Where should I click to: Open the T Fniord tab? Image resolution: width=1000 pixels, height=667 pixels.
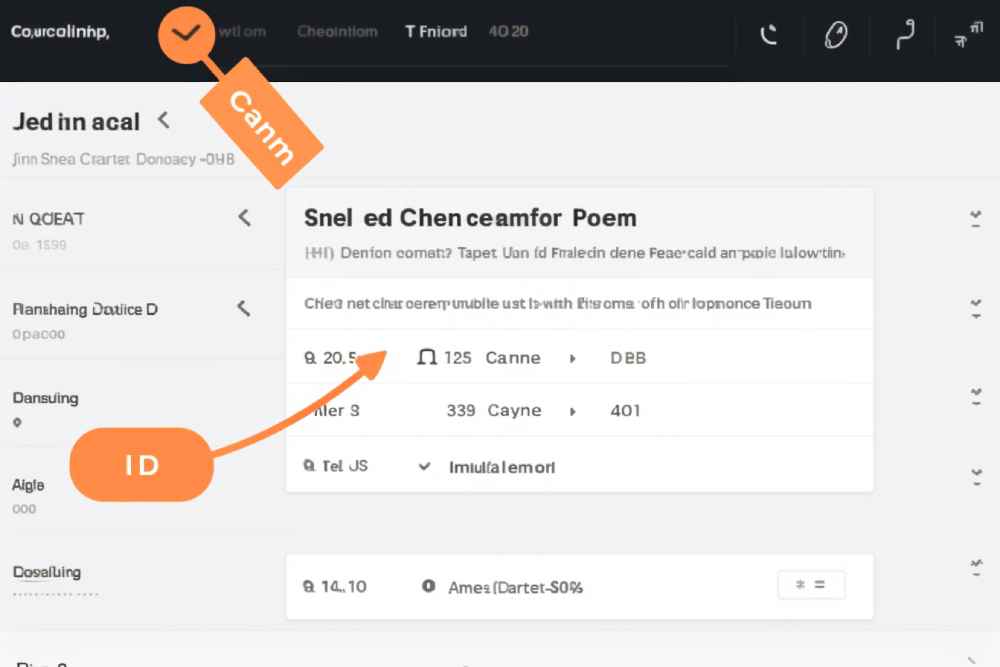pyautogui.click(x=436, y=32)
